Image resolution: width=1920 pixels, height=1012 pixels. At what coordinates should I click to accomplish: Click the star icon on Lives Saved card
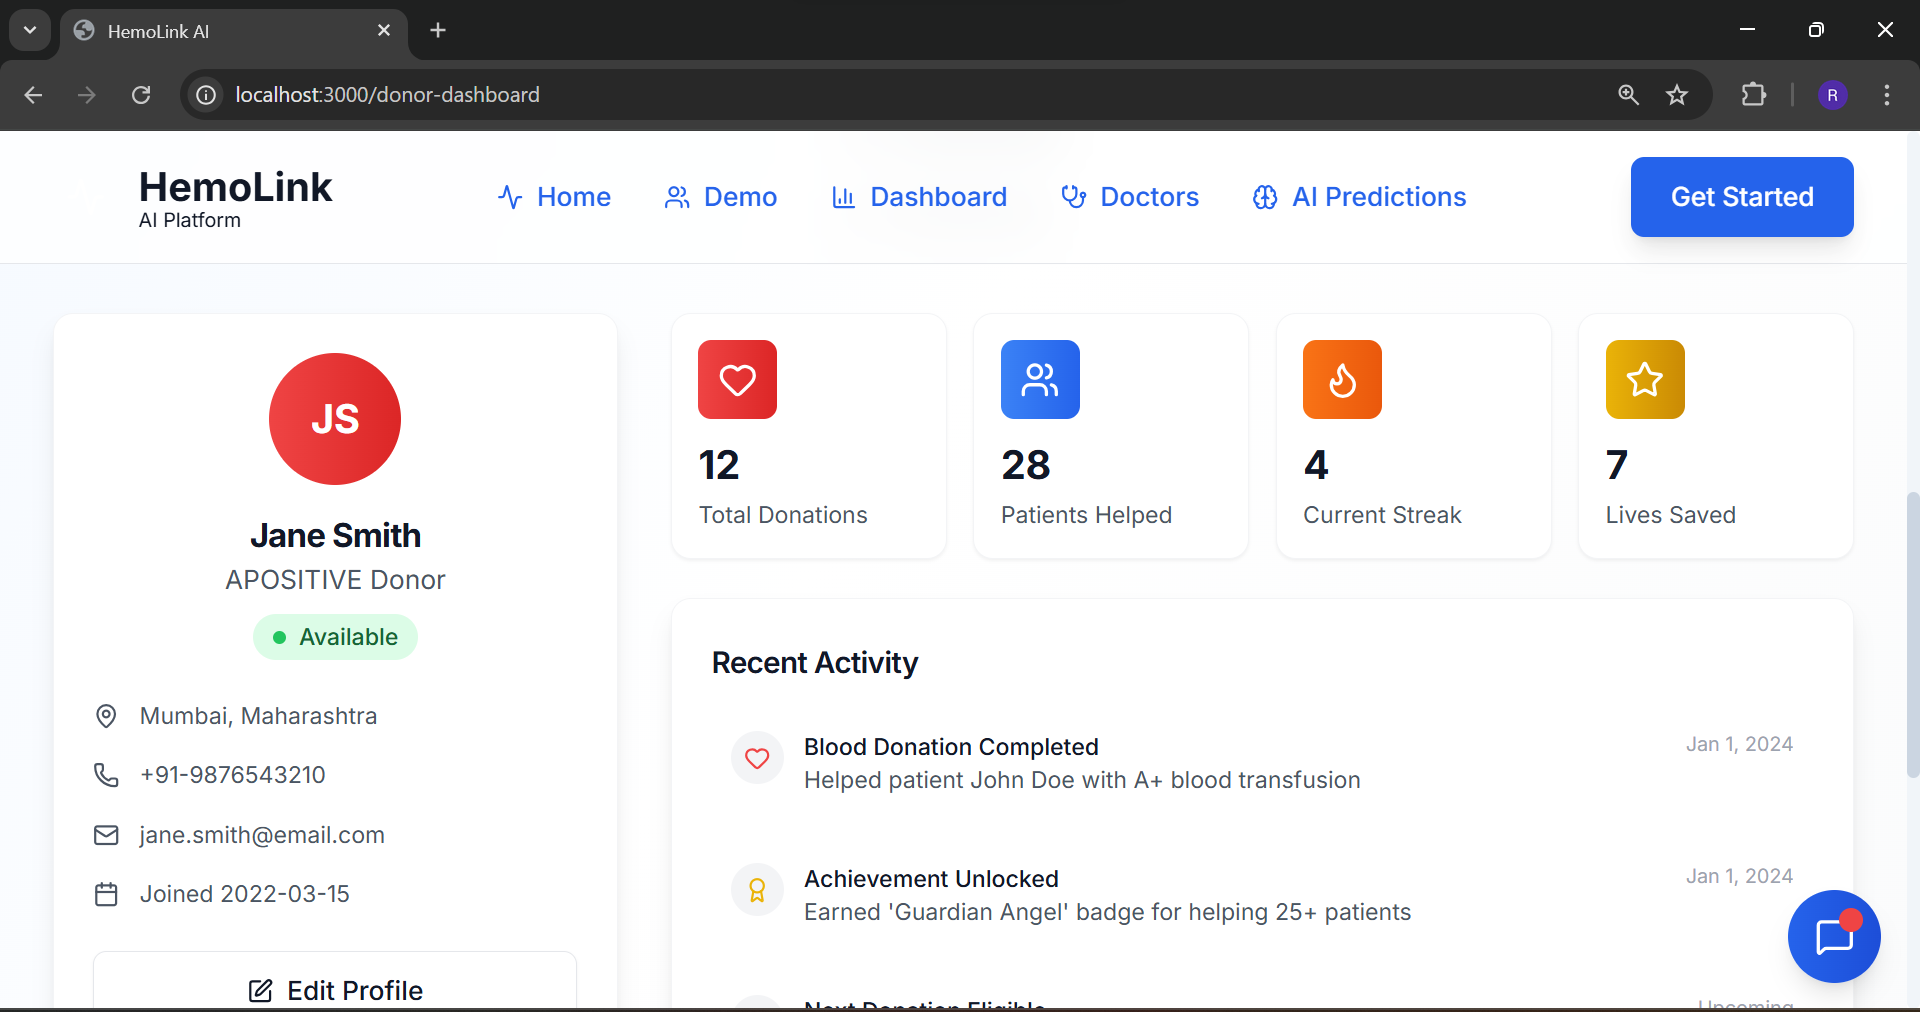[x=1644, y=380]
